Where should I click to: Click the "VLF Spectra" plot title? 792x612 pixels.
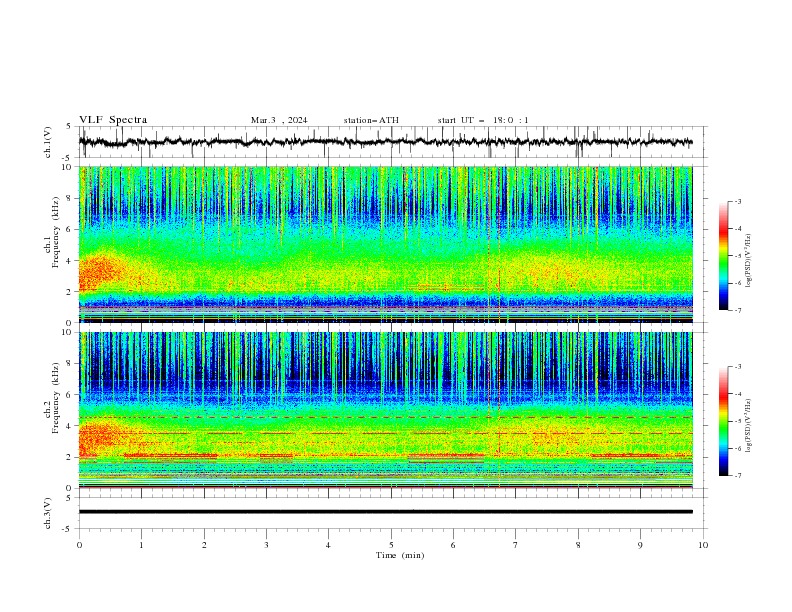[x=113, y=120]
